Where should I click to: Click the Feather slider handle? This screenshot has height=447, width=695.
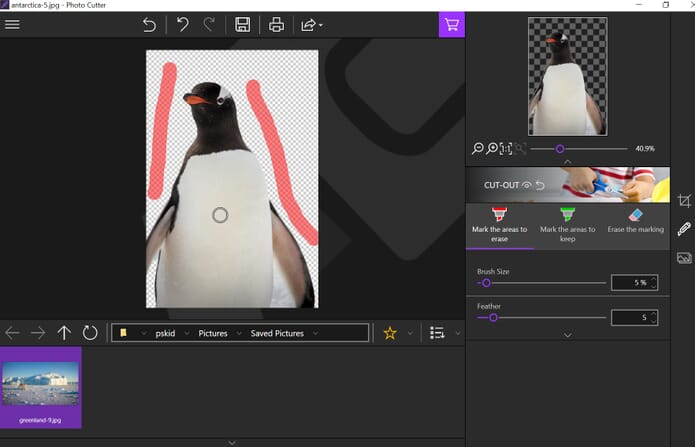(x=493, y=318)
